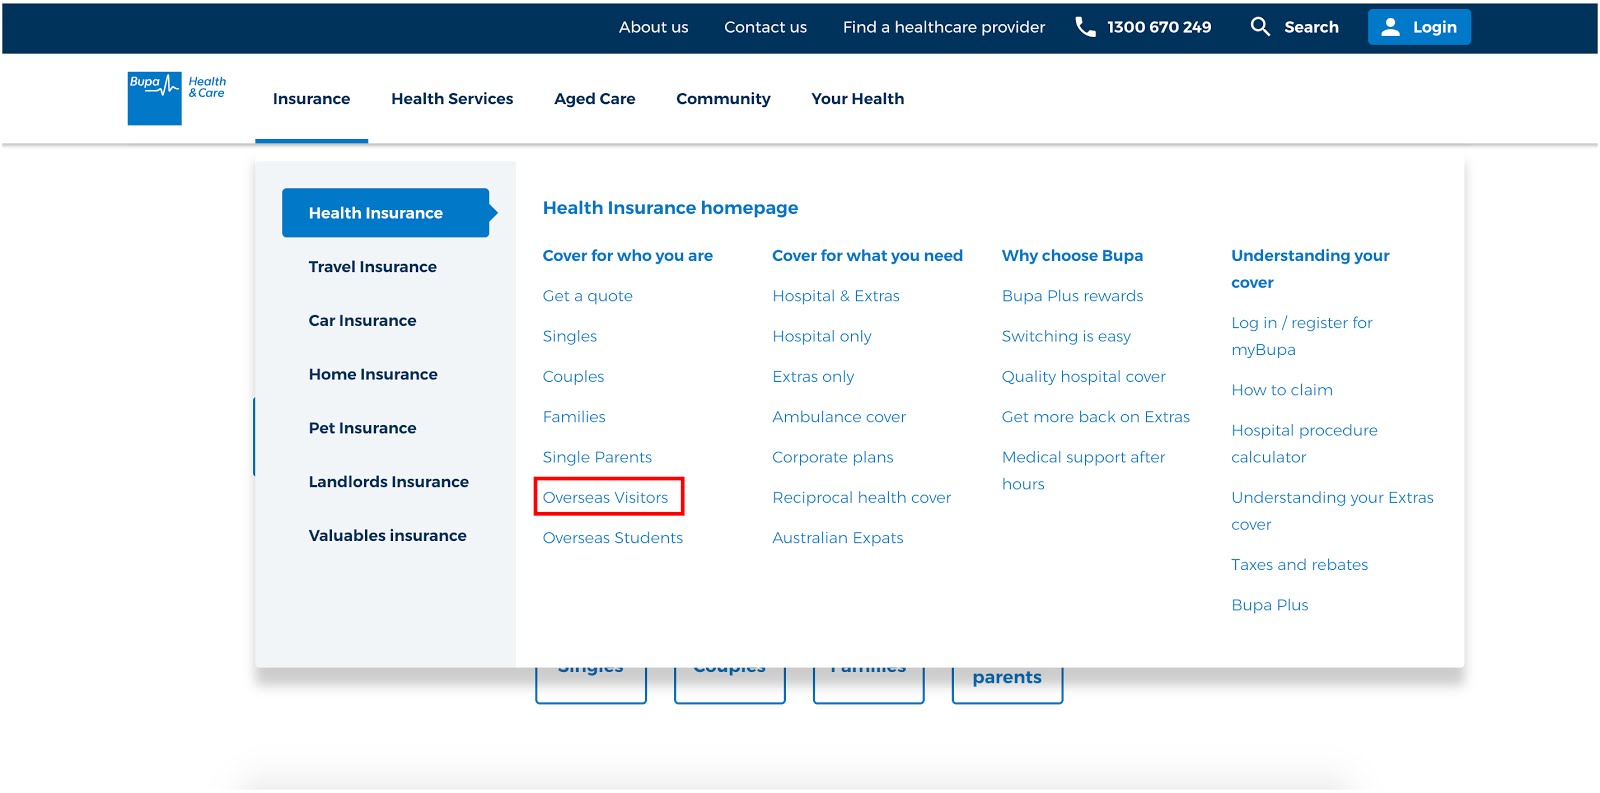Open the Bupa Plus link
The image size is (1600, 793).
[x=1269, y=605]
